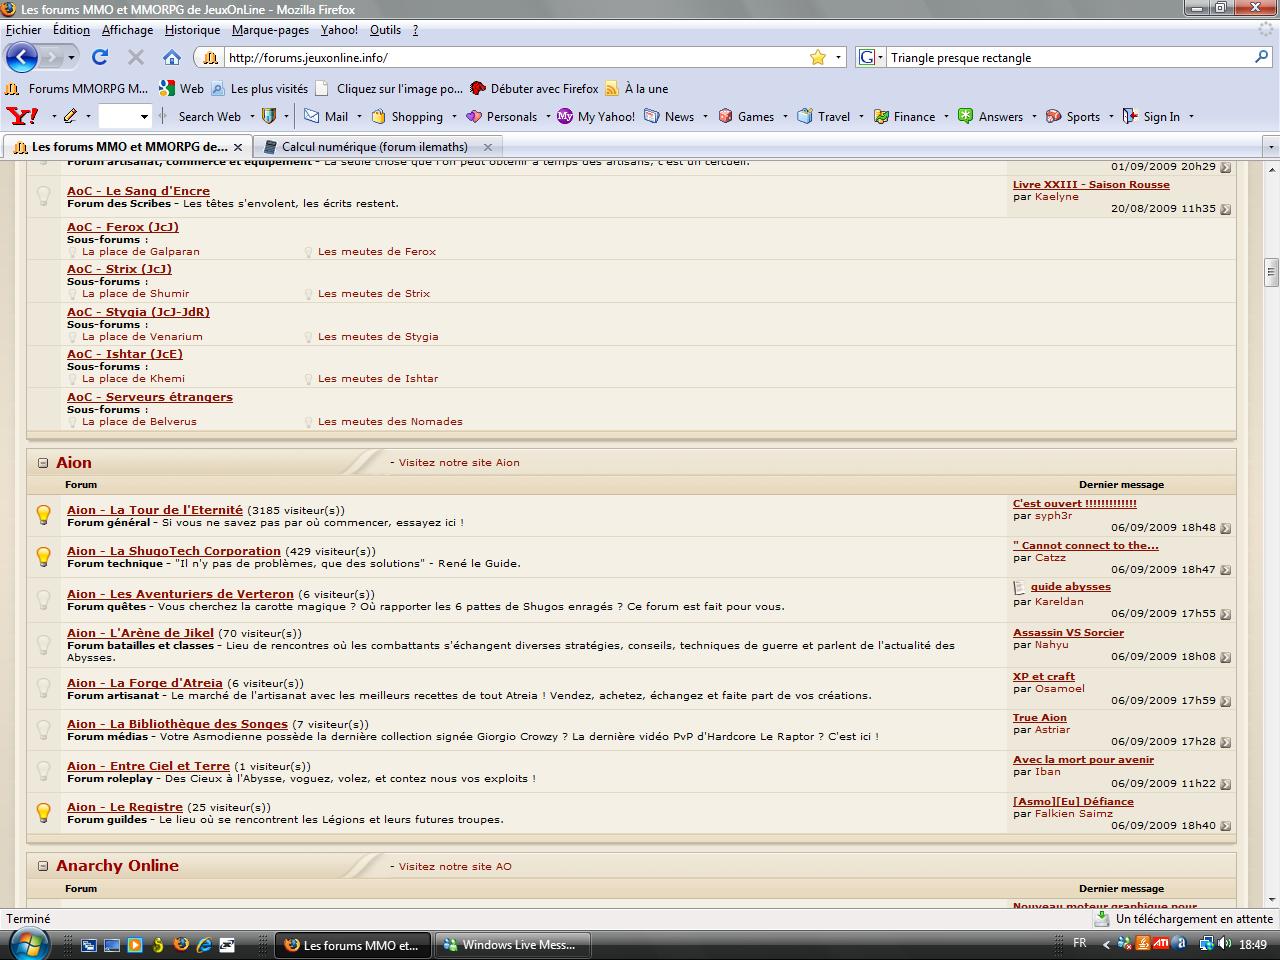This screenshot has height=960, width=1280.
Task: Open the Outils menu
Action: point(385,30)
